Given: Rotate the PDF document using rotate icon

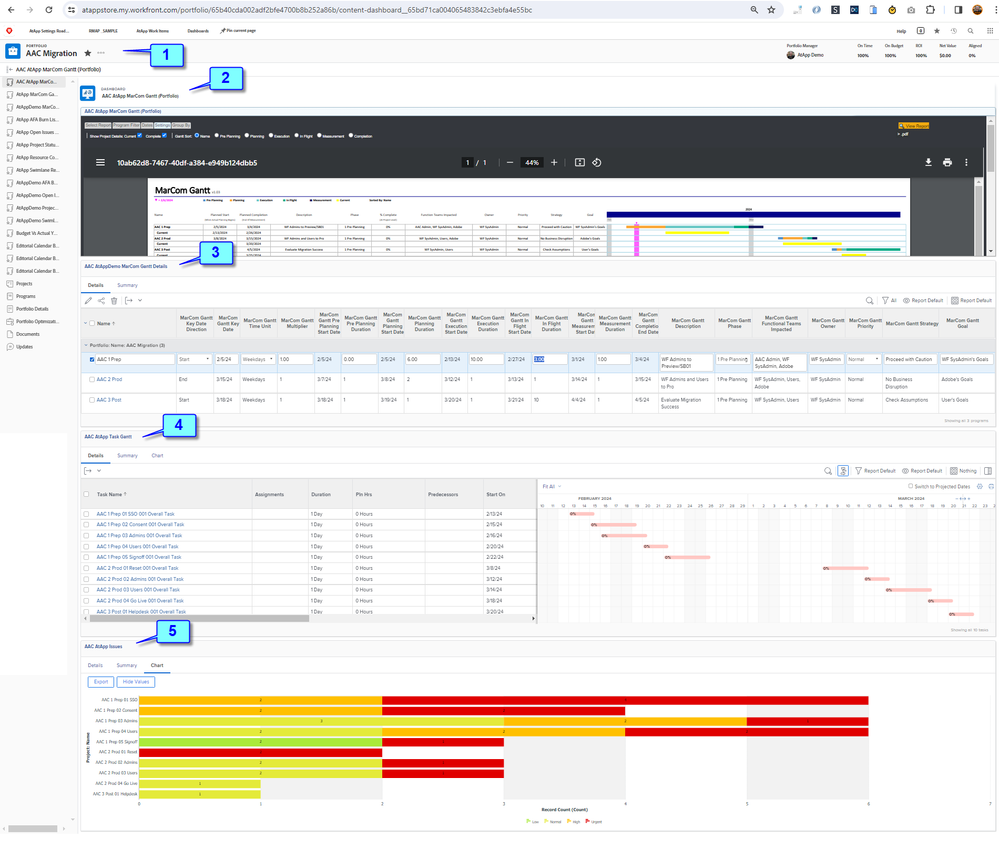Looking at the screenshot, I should coord(597,162).
